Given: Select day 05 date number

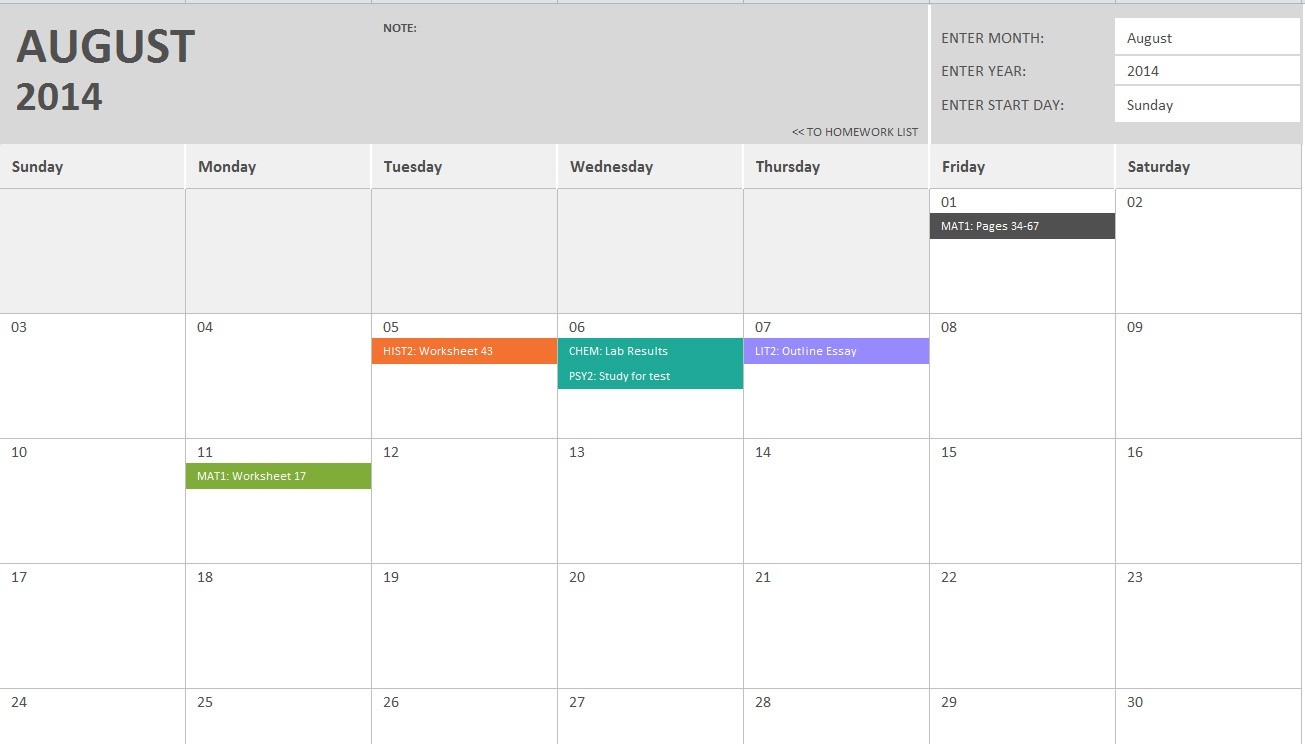Looking at the screenshot, I should [x=391, y=327].
